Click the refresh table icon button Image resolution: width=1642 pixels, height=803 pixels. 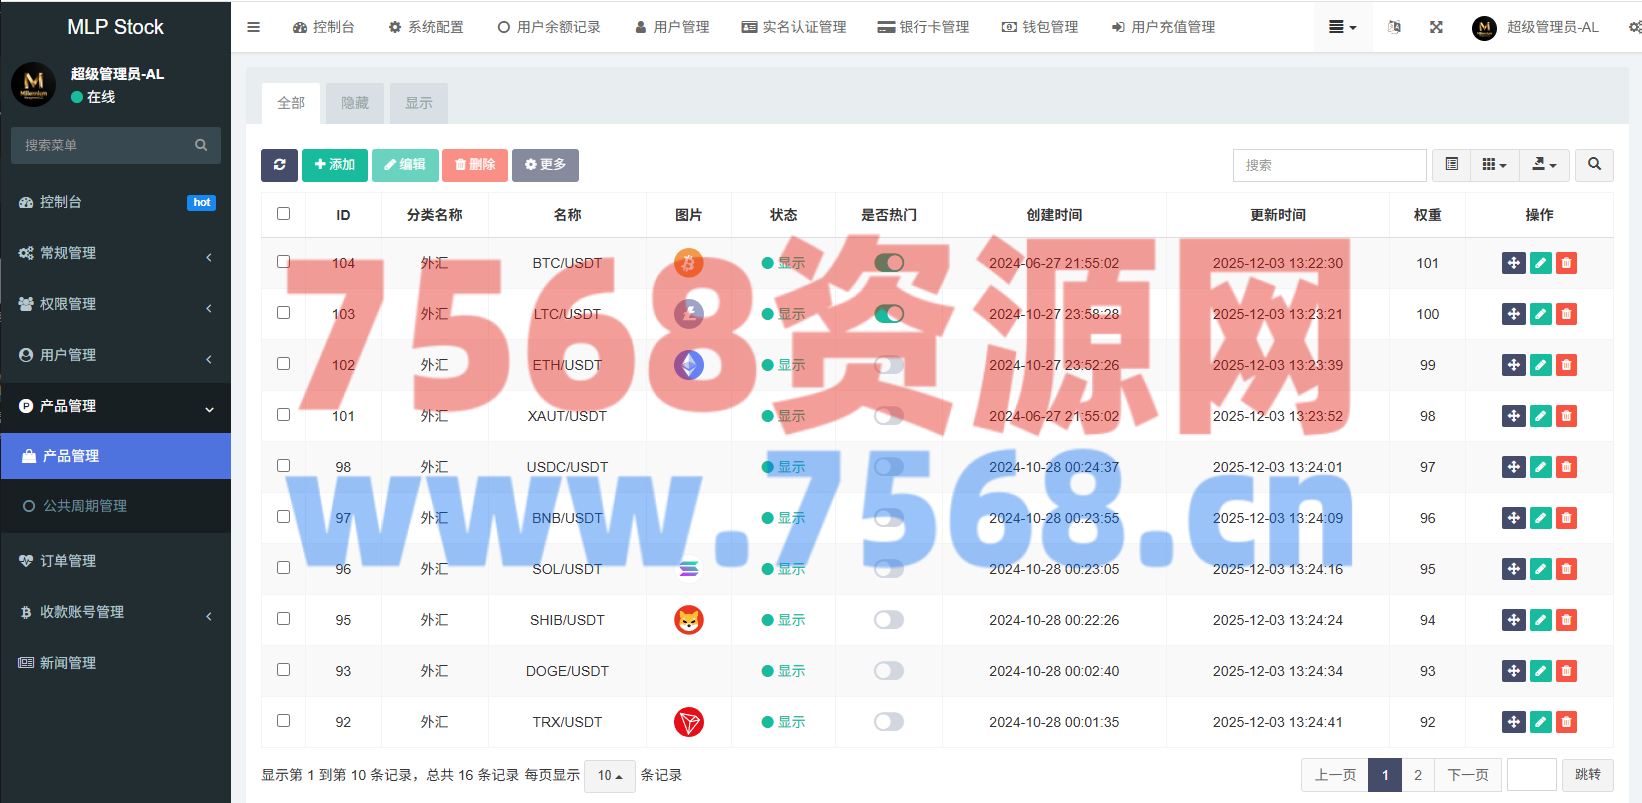tap(279, 165)
